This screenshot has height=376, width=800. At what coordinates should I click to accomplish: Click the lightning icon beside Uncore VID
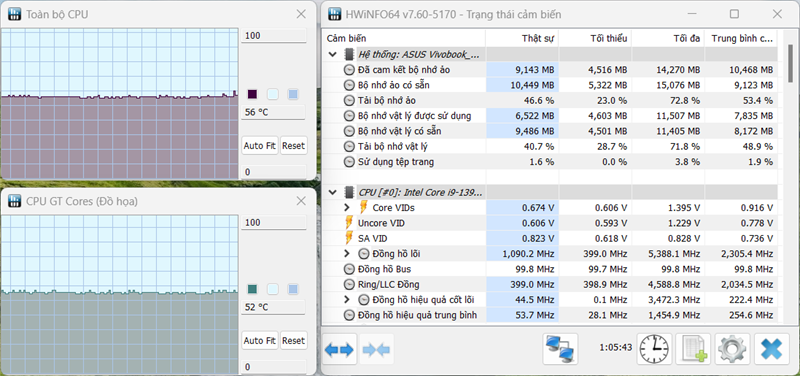point(349,223)
